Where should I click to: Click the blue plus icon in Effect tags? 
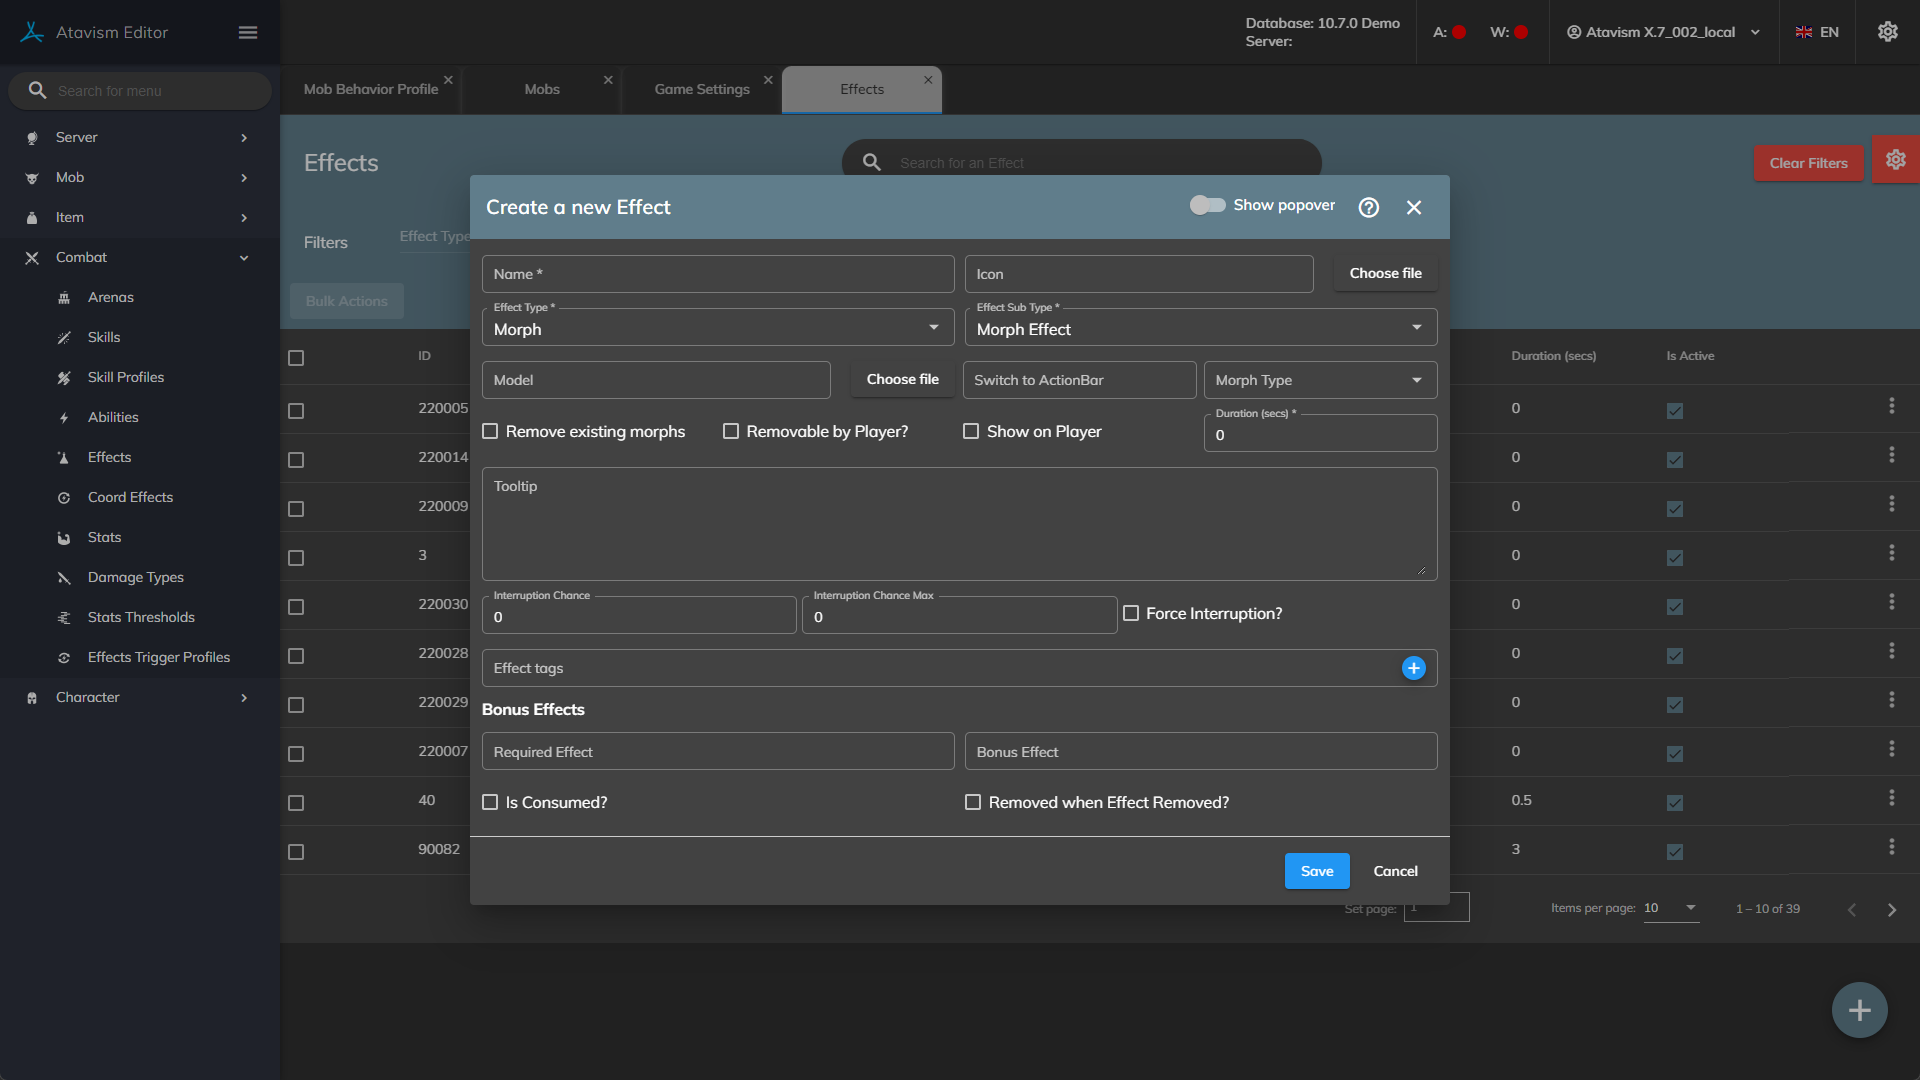[x=1413, y=668]
